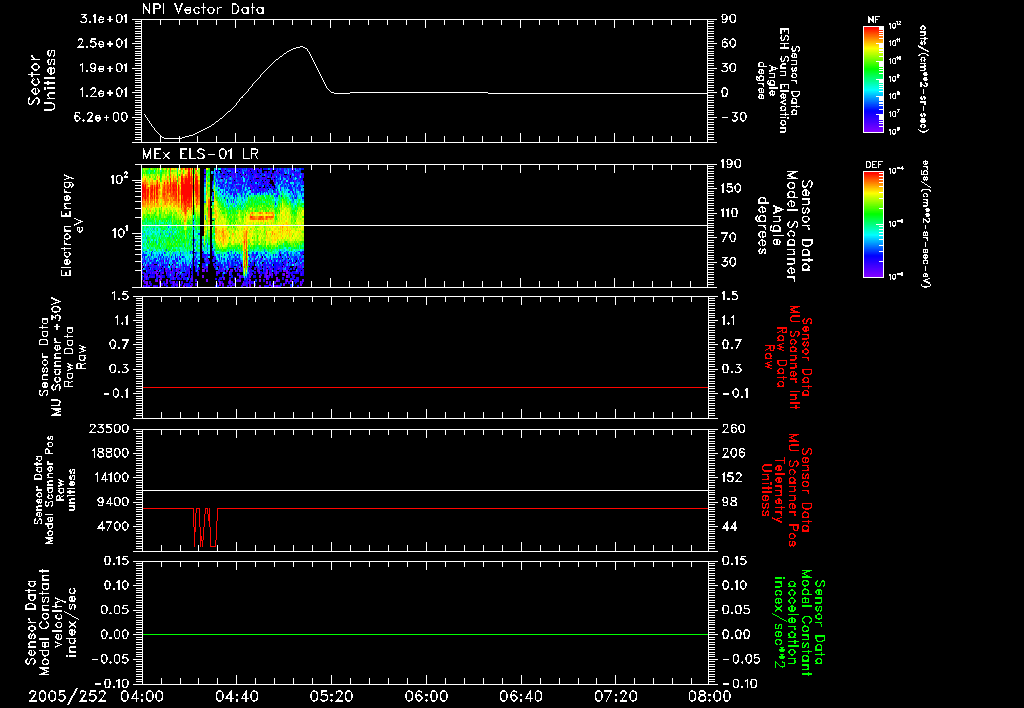Select the 'ESH Sun Elevation Angle' axis label

click(777, 80)
